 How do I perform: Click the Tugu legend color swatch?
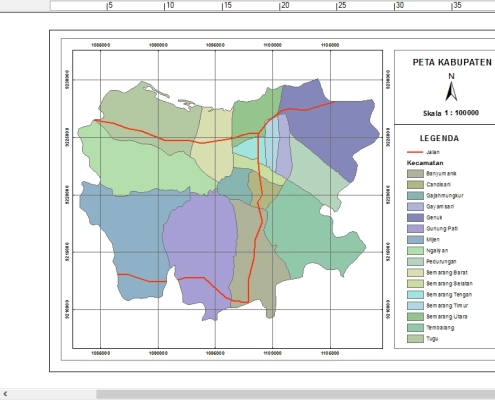(415, 339)
